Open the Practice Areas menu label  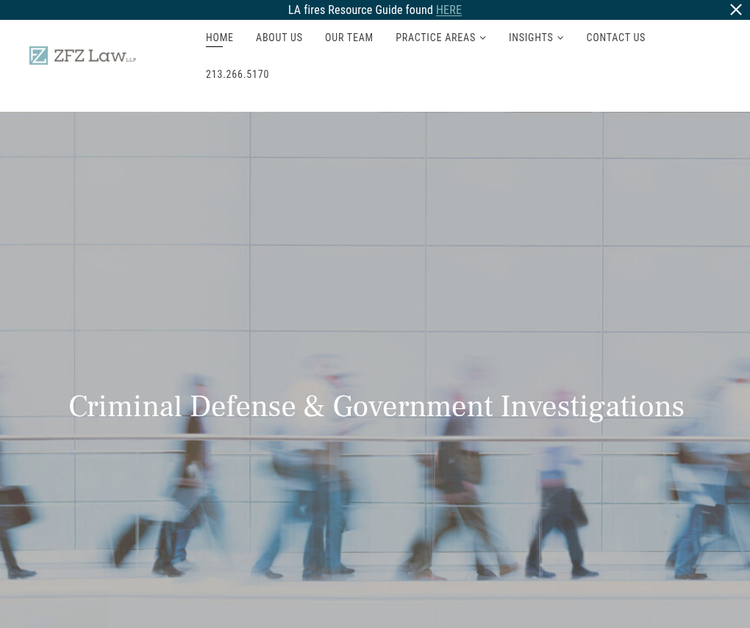coord(435,38)
